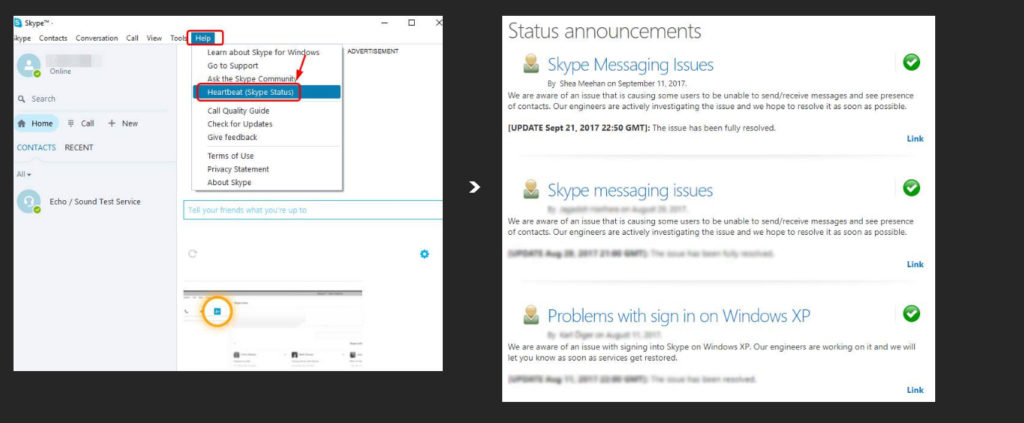Image resolution: width=1024 pixels, height=423 pixels.
Task: Switch to the CONTACTS tab
Action: 36,148
